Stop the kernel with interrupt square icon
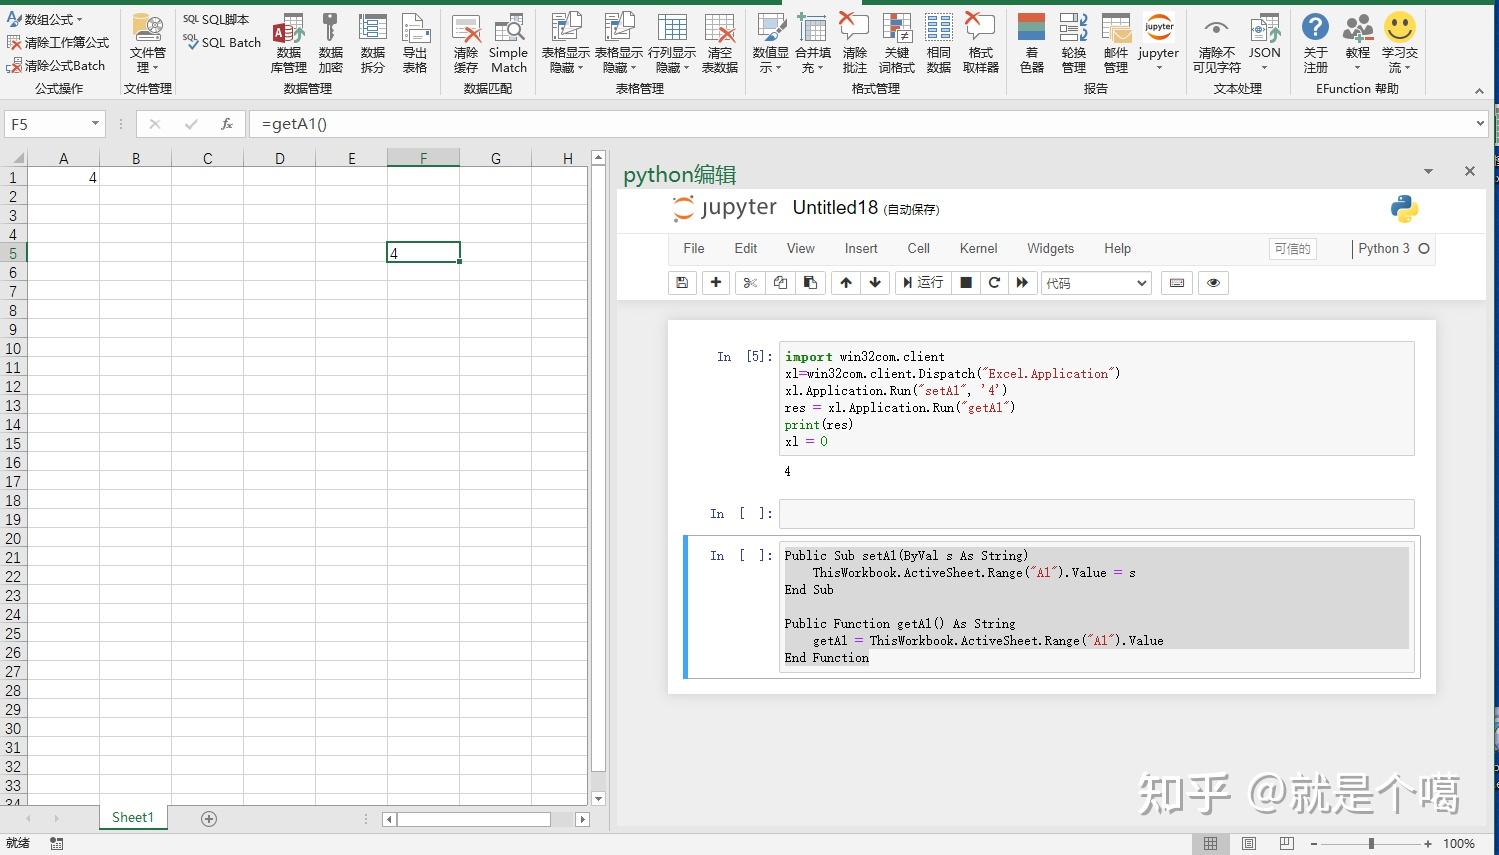1499x855 pixels. 966,283
